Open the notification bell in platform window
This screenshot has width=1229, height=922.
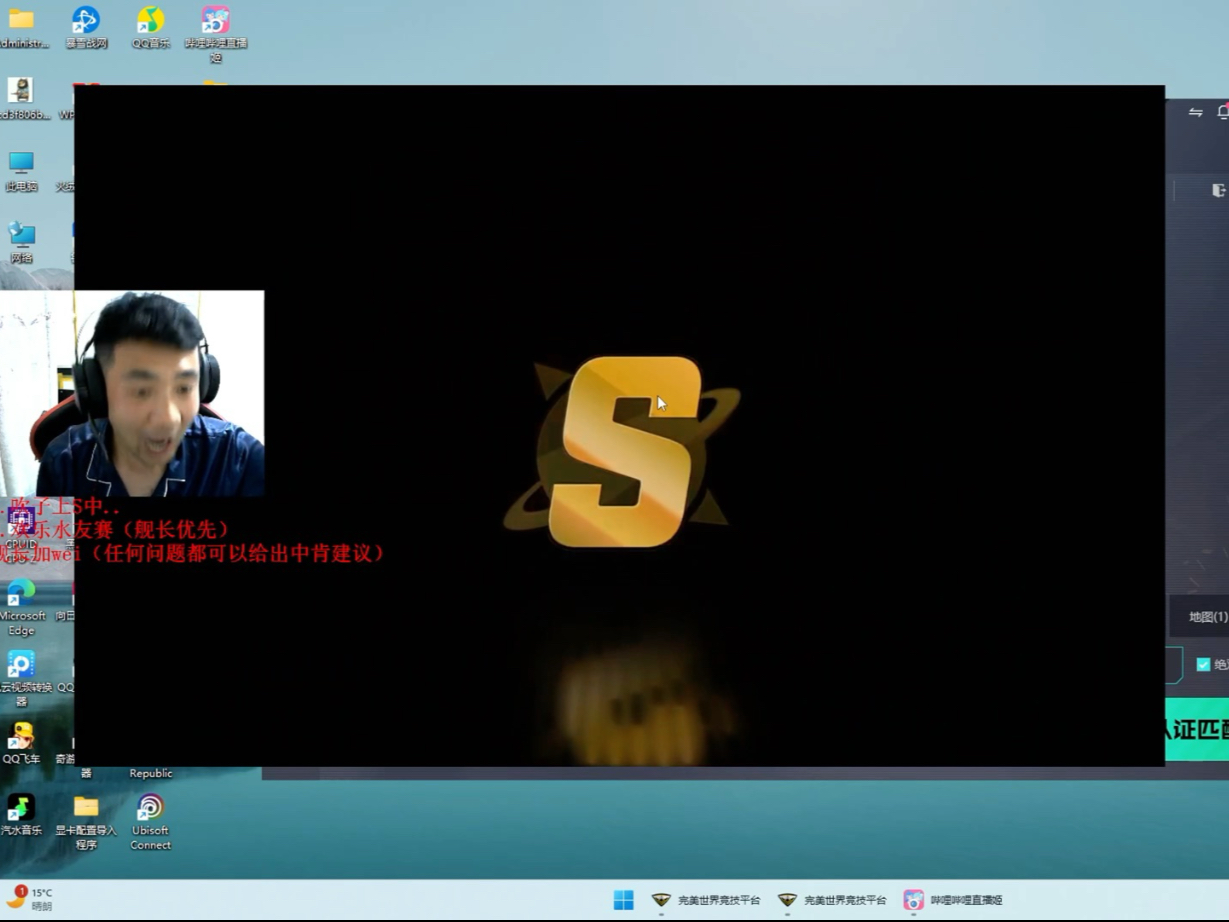(x=1222, y=113)
